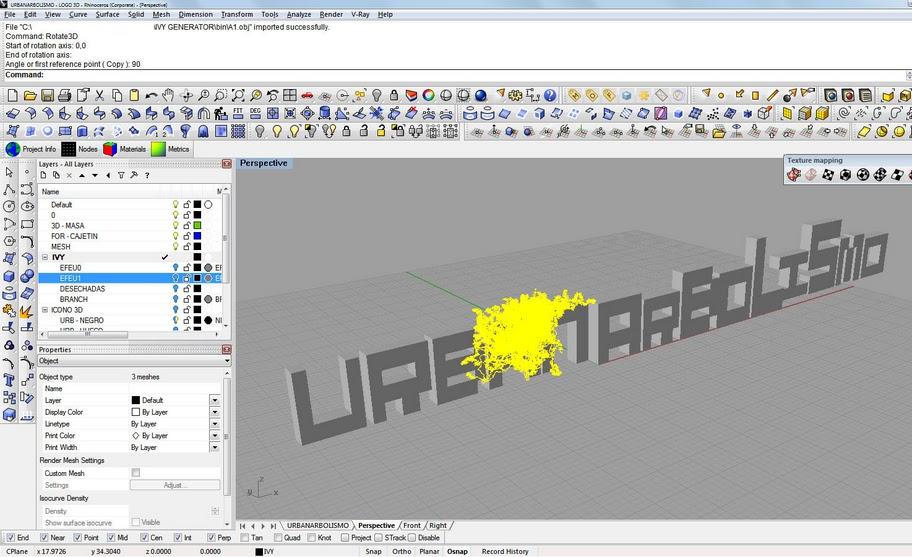
Task: Open the Print Width dropdown arrow
Action: coord(215,447)
